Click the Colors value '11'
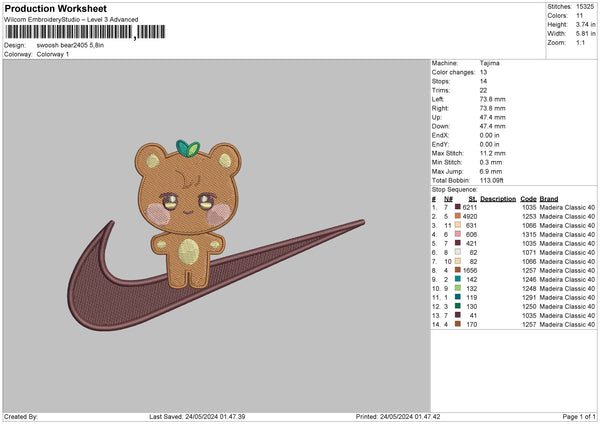The width and height of the screenshot is (600, 424). click(580, 16)
